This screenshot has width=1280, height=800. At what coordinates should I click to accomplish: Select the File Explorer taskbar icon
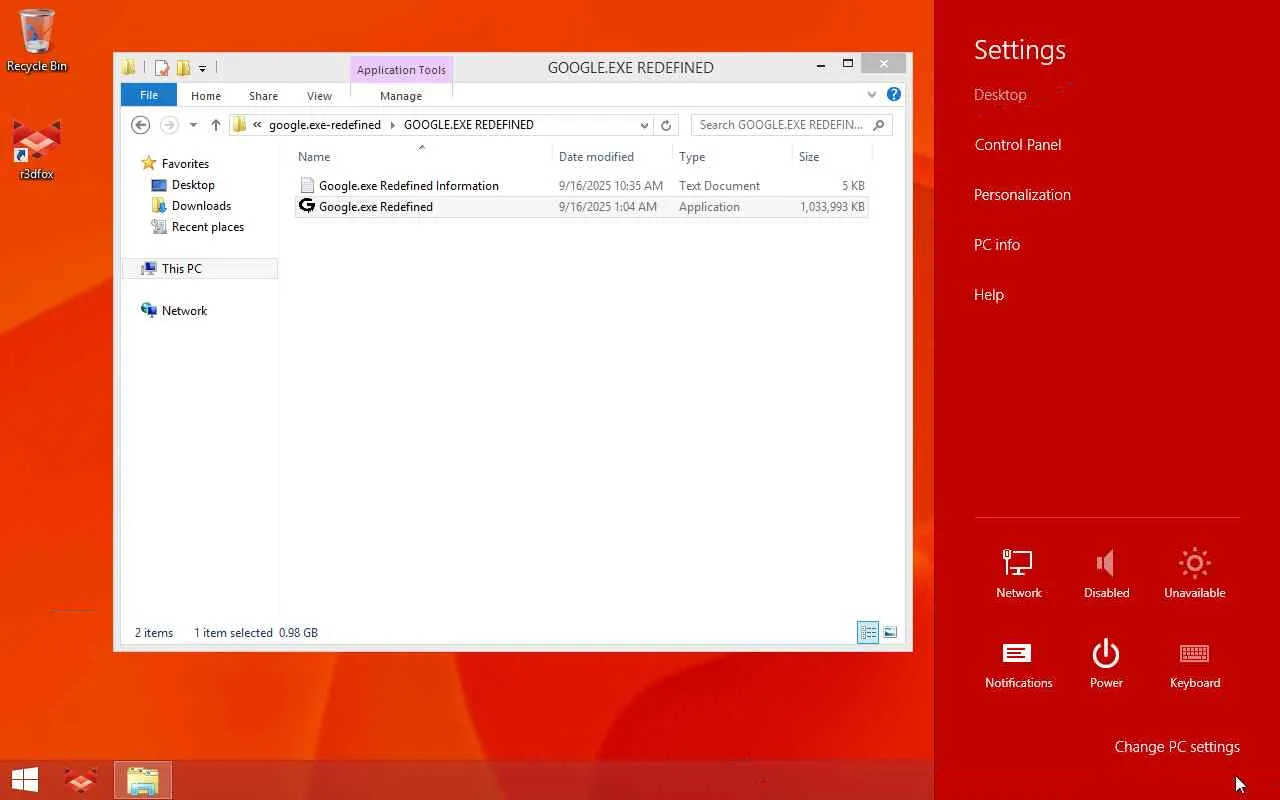(143, 780)
